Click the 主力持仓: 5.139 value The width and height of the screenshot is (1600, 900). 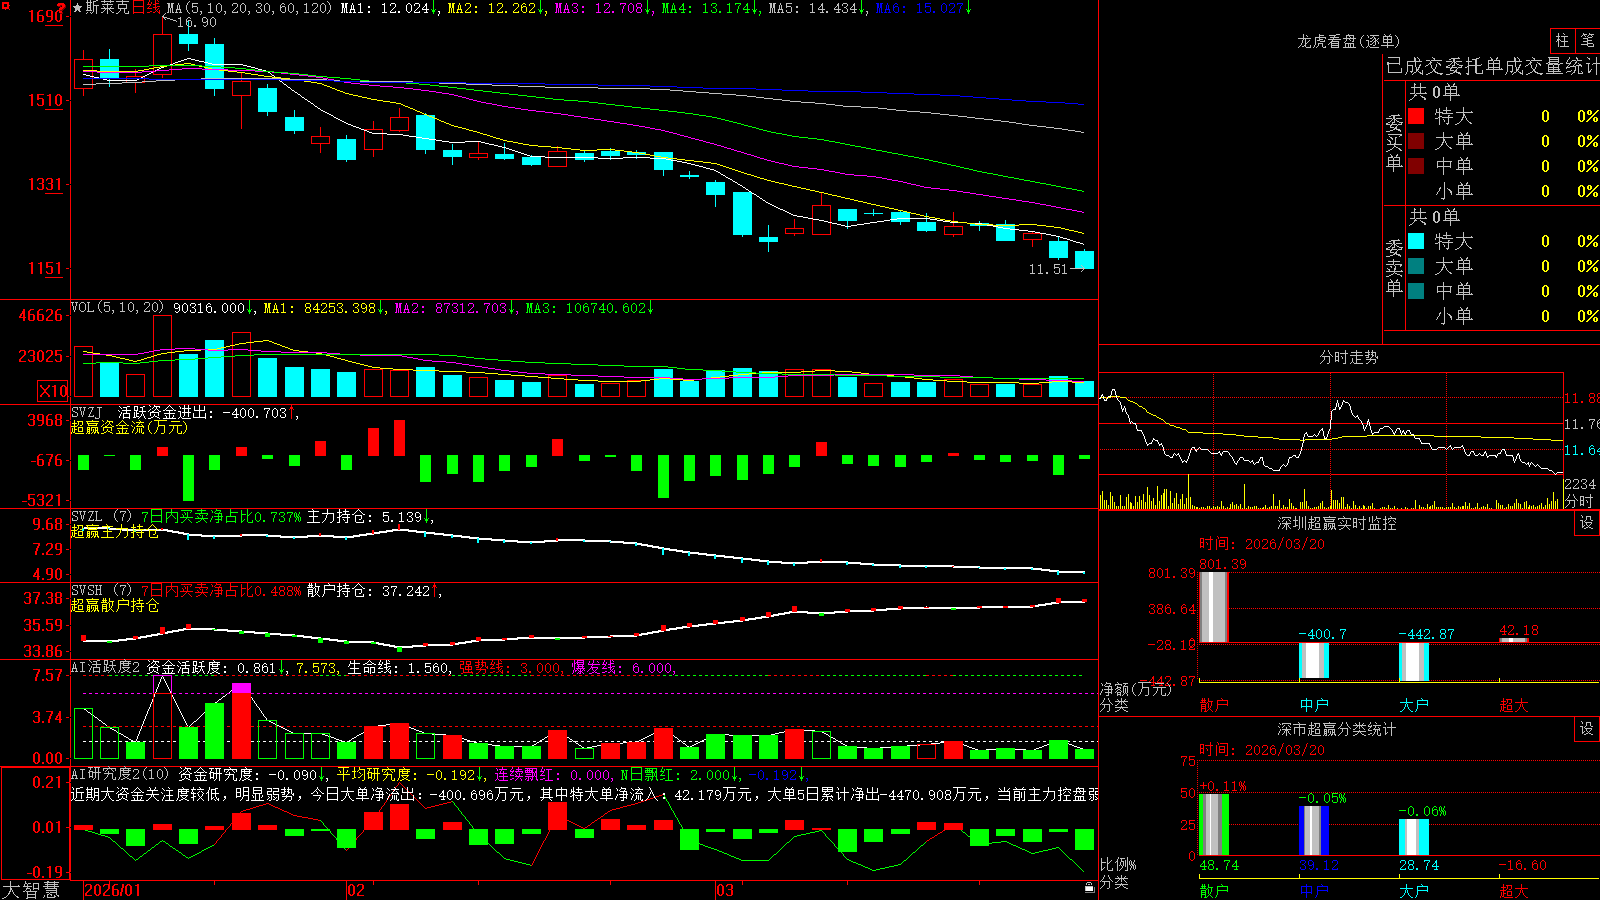[370, 517]
